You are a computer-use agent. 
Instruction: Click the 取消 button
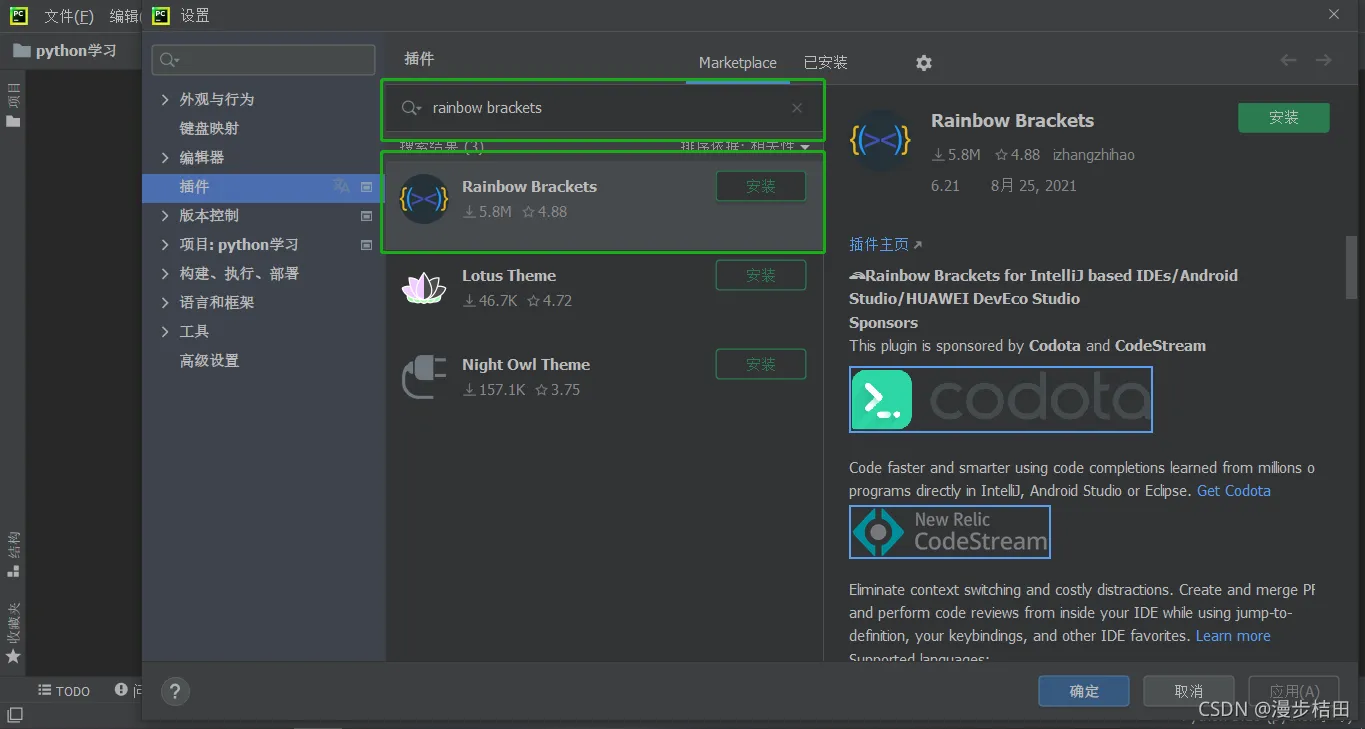point(1189,691)
